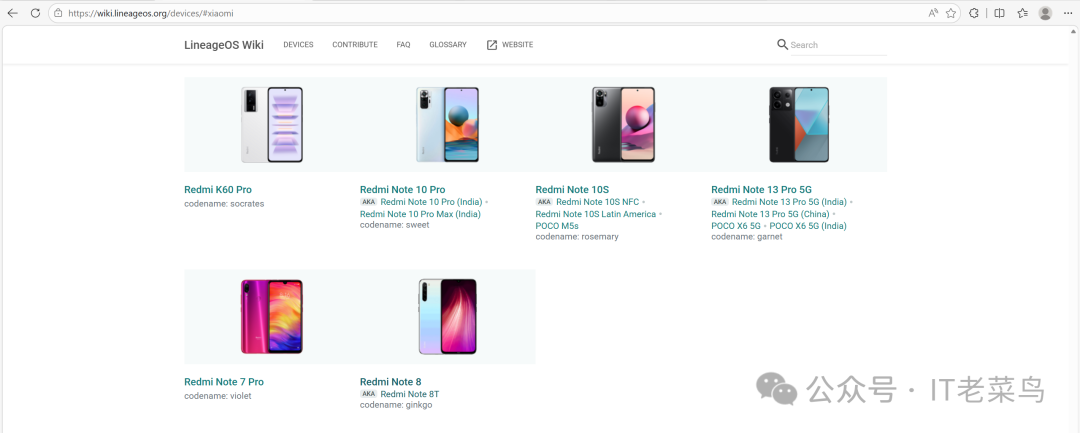
Task: Open the Read Aloud icon
Action: [x=933, y=13]
